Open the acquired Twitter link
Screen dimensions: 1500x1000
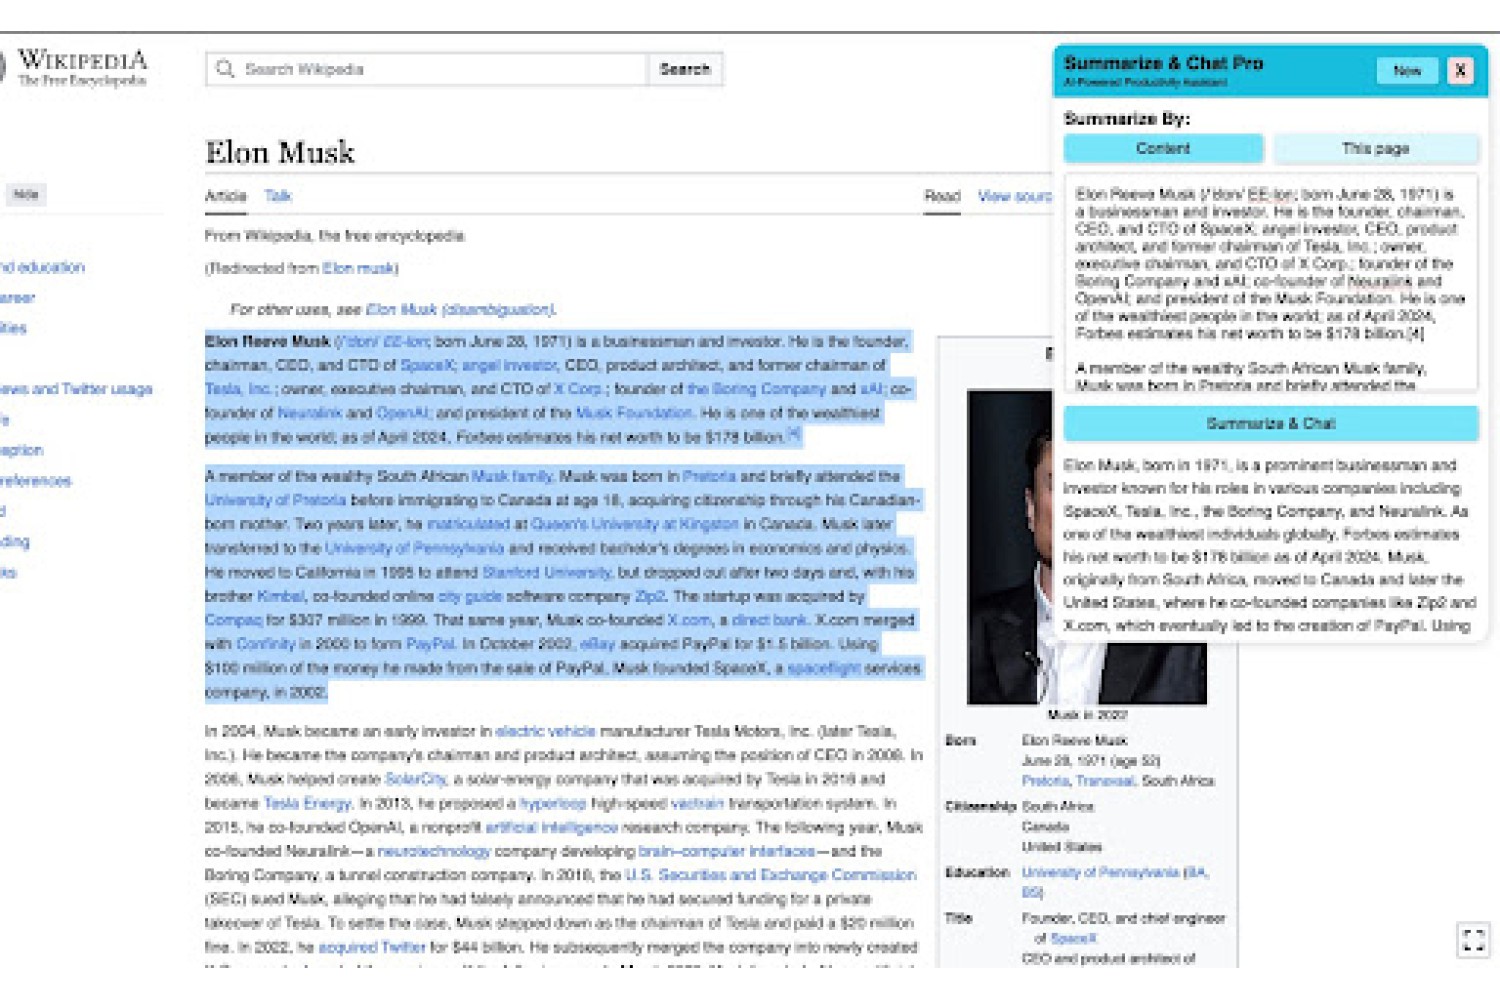point(371,947)
